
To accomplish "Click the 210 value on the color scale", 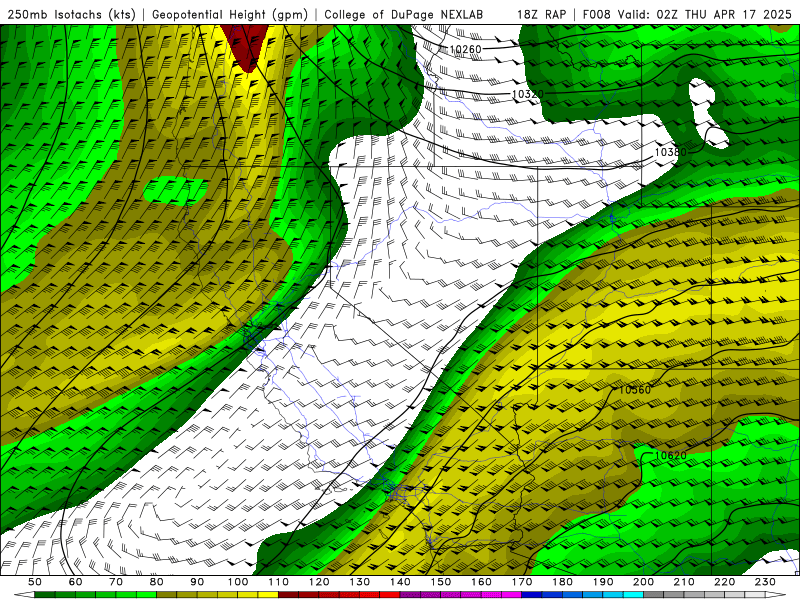I will [684, 582].
